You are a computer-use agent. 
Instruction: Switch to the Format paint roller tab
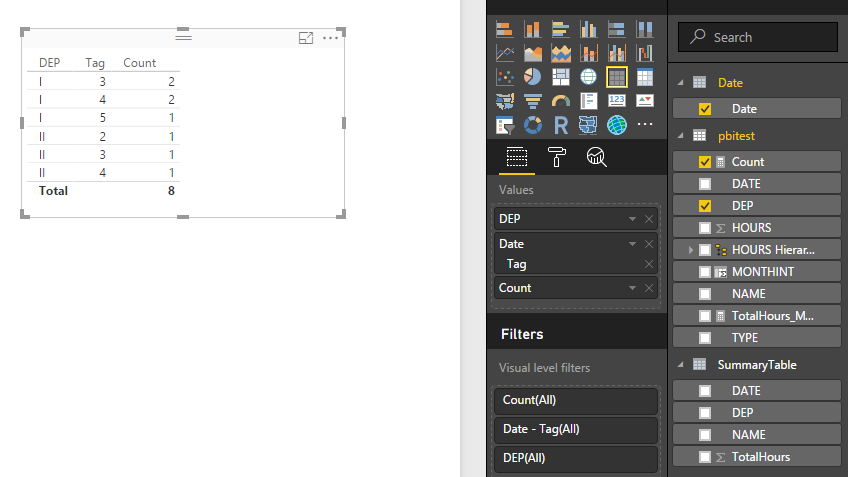(x=556, y=157)
